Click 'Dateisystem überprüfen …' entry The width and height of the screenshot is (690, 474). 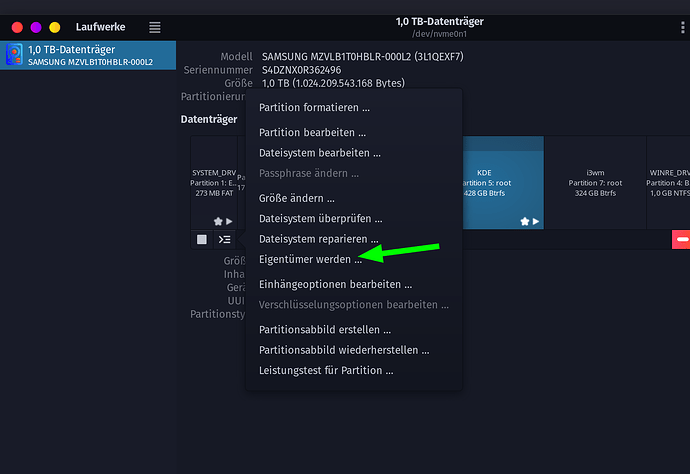point(320,218)
